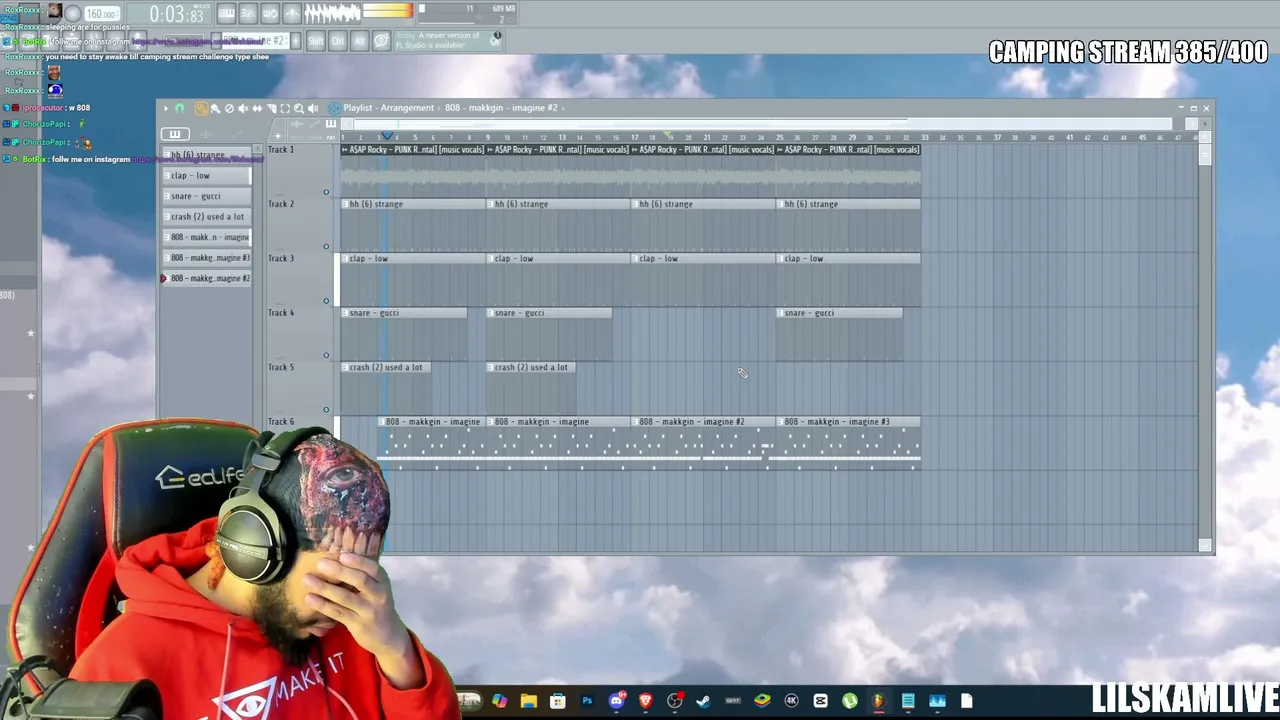Open the Playlist menu arrow
The width and height of the screenshot is (1280, 720).
tap(166, 108)
